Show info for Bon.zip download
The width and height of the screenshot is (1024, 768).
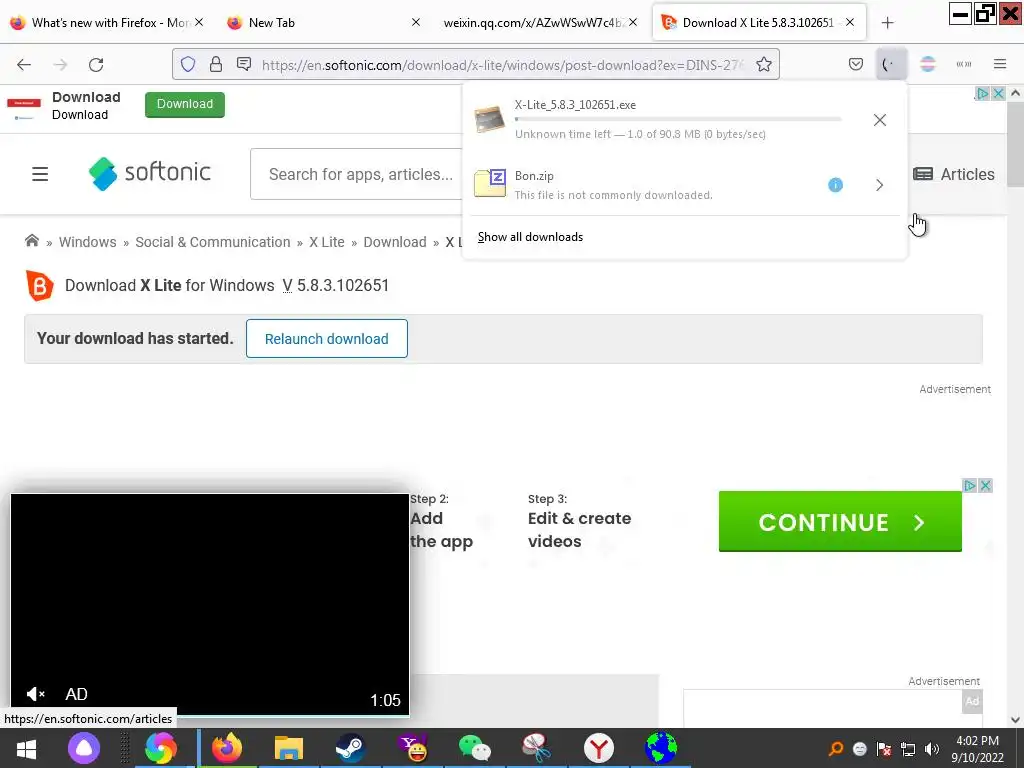835,185
